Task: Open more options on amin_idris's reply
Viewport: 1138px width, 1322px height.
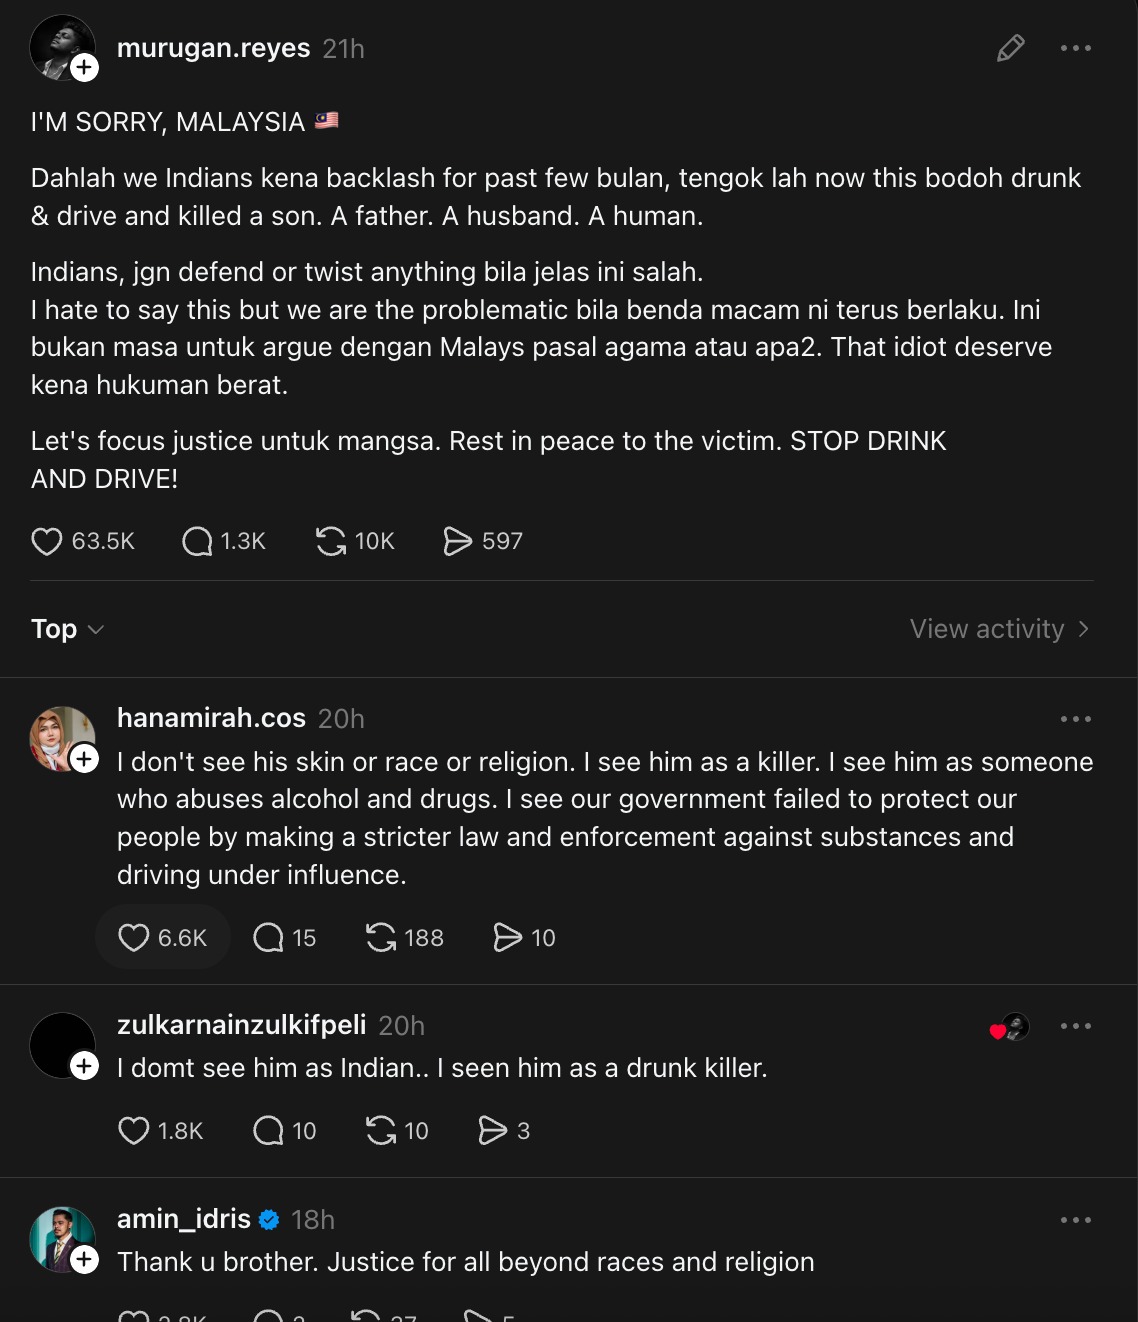Action: [x=1075, y=1220]
